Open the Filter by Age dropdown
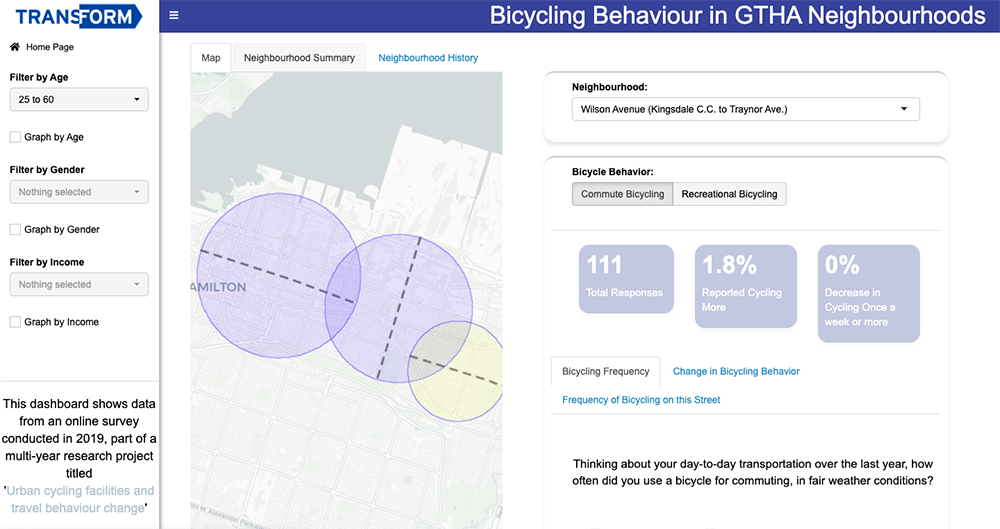This screenshot has height=529, width=1000. (x=79, y=99)
